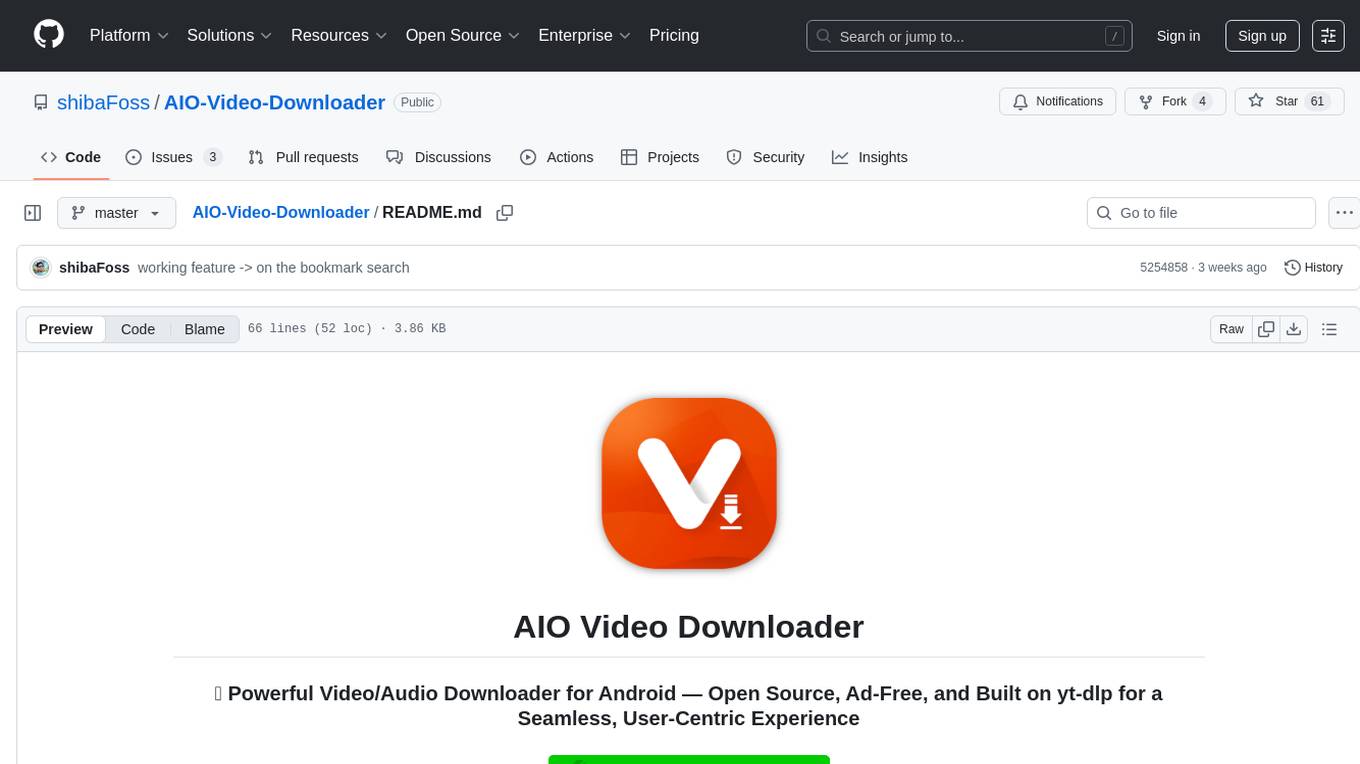Click the Public repository badge
This screenshot has width=1360, height=764.
coord(417,102)
